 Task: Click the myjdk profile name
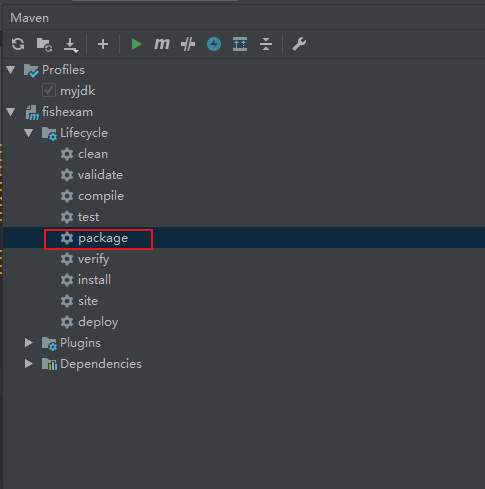(x=78, y=91)
